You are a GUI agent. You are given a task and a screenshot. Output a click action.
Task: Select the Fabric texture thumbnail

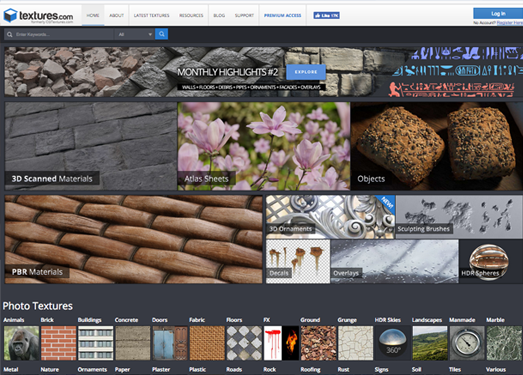tap(207, 343)
